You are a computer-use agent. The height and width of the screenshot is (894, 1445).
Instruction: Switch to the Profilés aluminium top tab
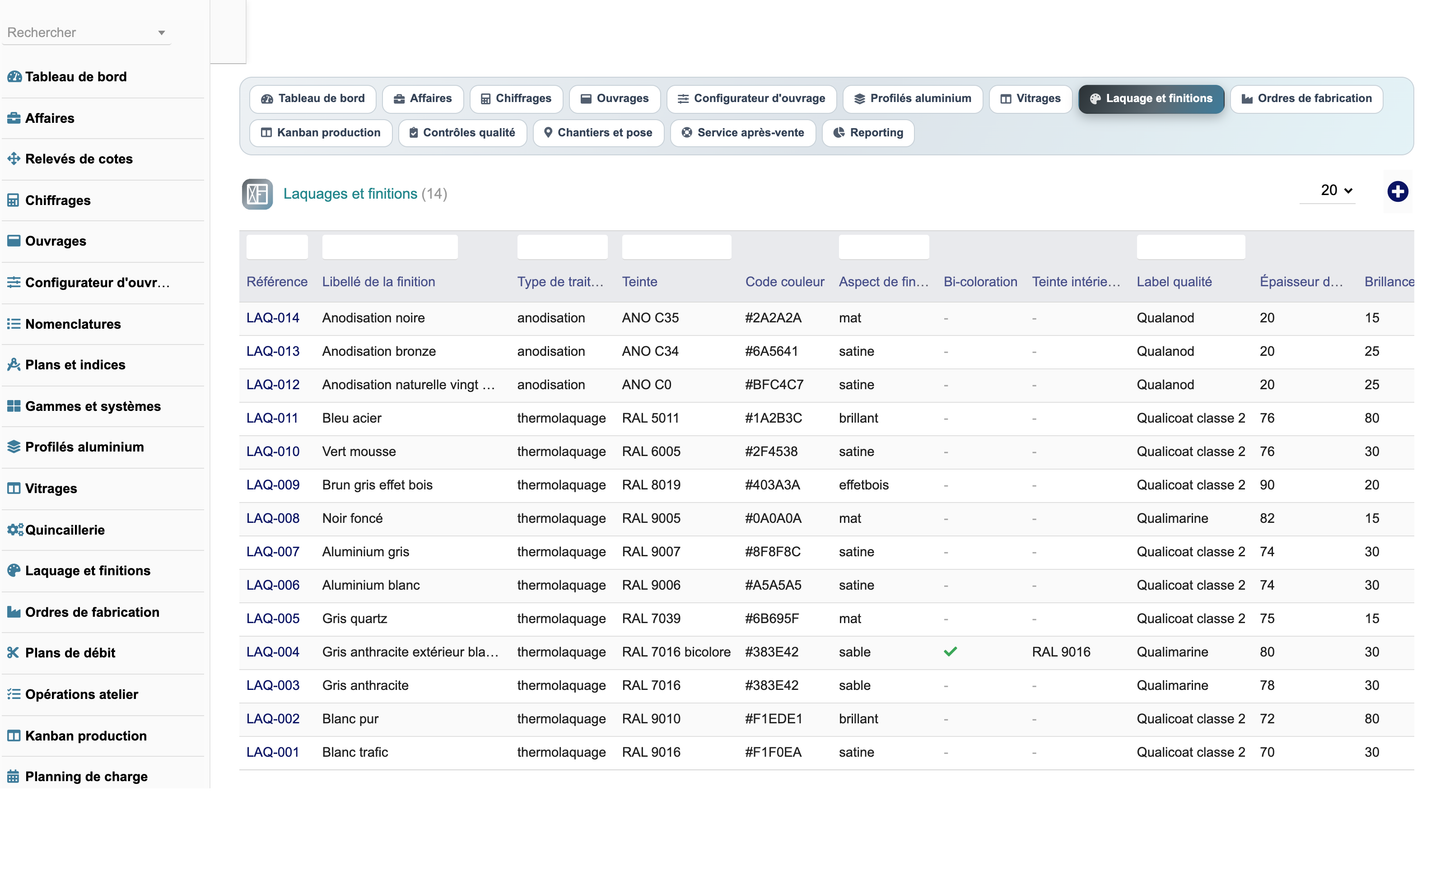pyautogui.click(x=913, y=99)
